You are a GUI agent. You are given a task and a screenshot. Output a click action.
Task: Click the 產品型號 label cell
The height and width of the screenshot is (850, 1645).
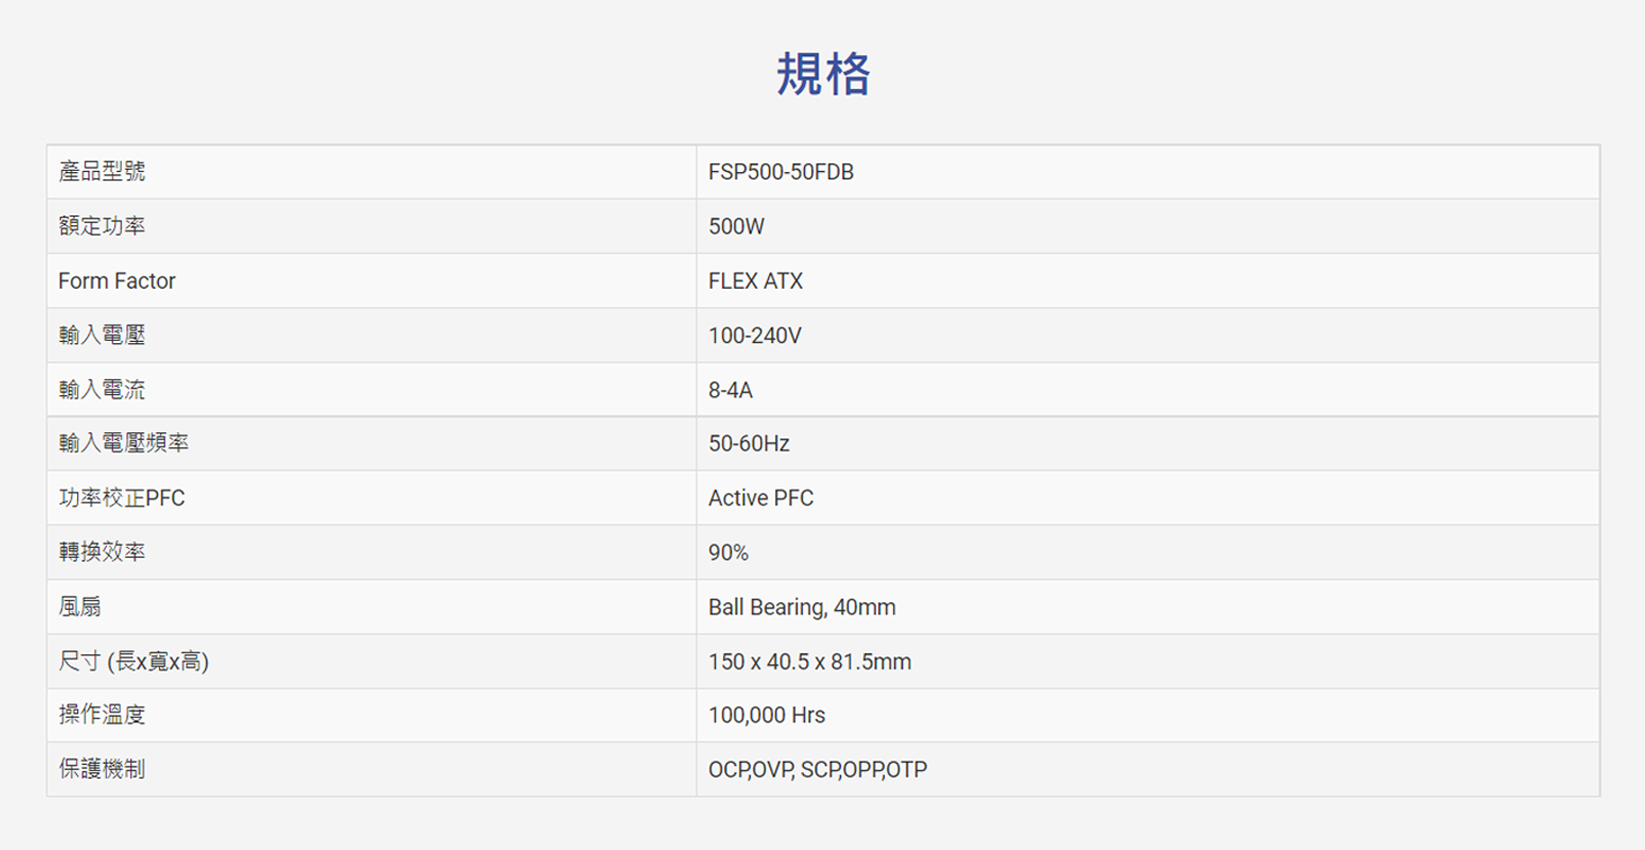pyautogui.click(x=102, y=172)
